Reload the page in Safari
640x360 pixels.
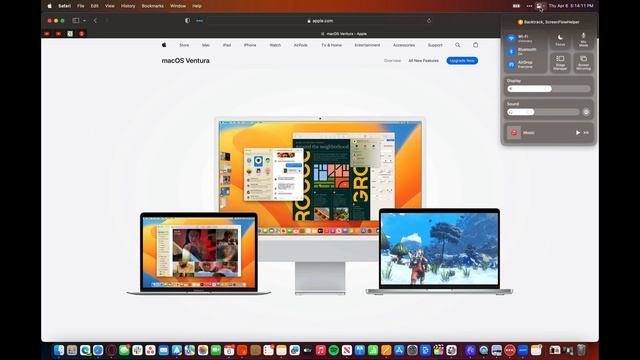pos(429,21)
